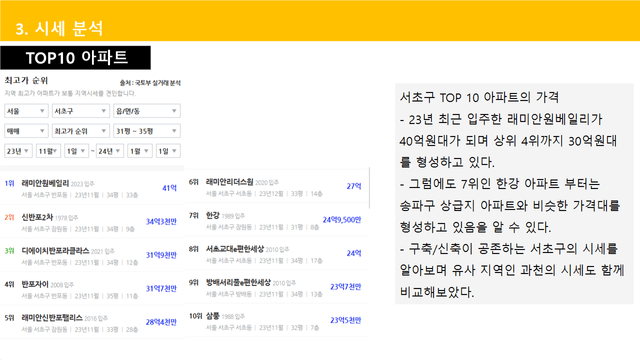Screen dimensions: 640x360
Task: Open the 31평 ~ 35평 size dropdown
Action: (147, 131)
